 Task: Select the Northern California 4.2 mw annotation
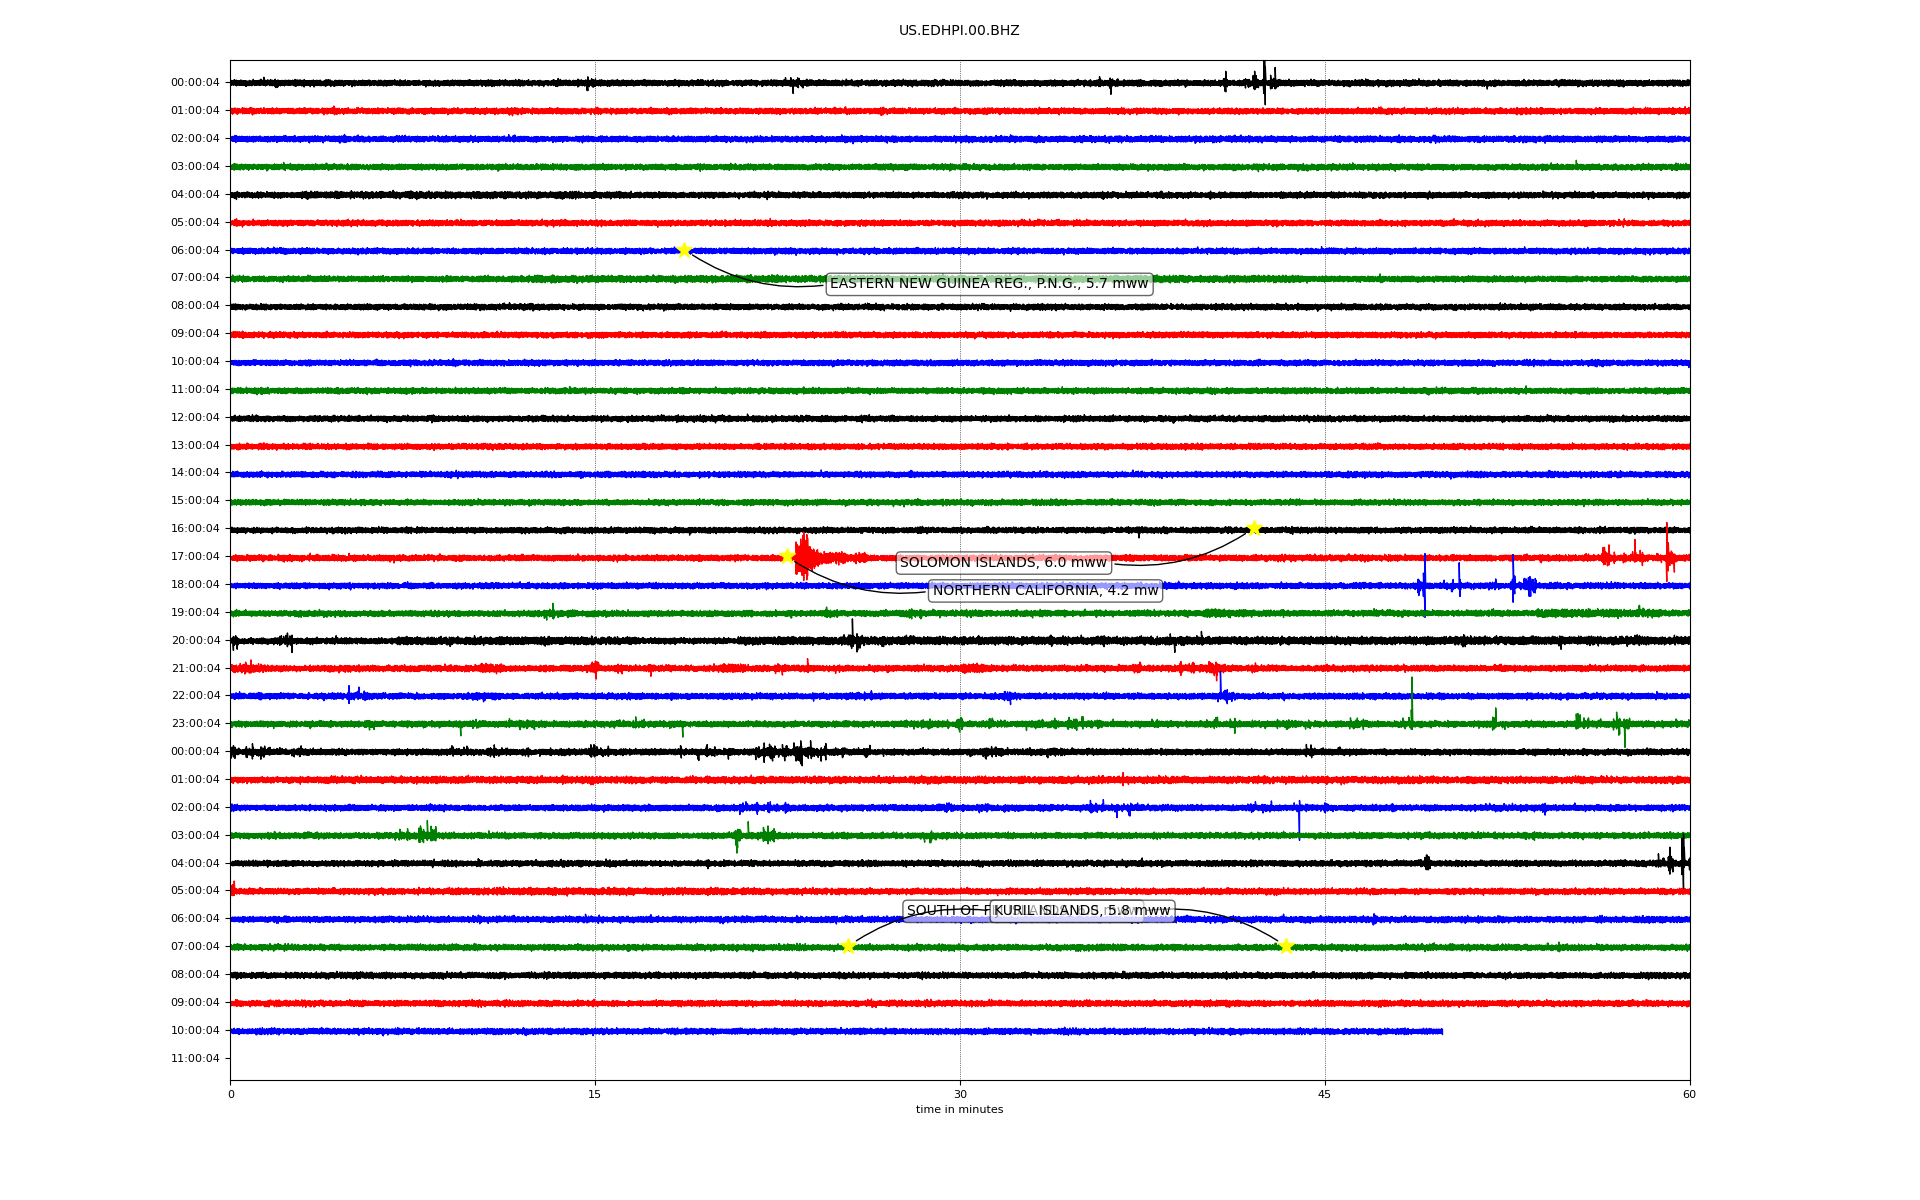coord(1045,591)
